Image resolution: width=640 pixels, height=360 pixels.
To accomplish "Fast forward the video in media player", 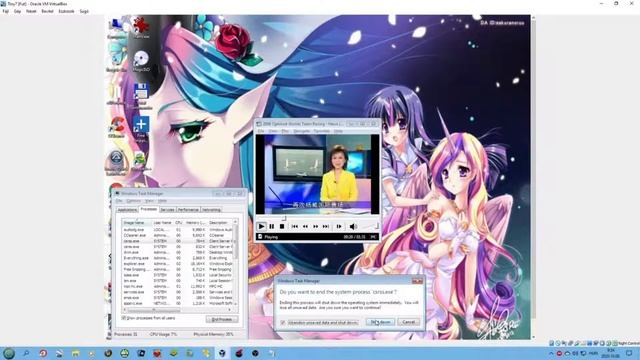I will 315,226.
